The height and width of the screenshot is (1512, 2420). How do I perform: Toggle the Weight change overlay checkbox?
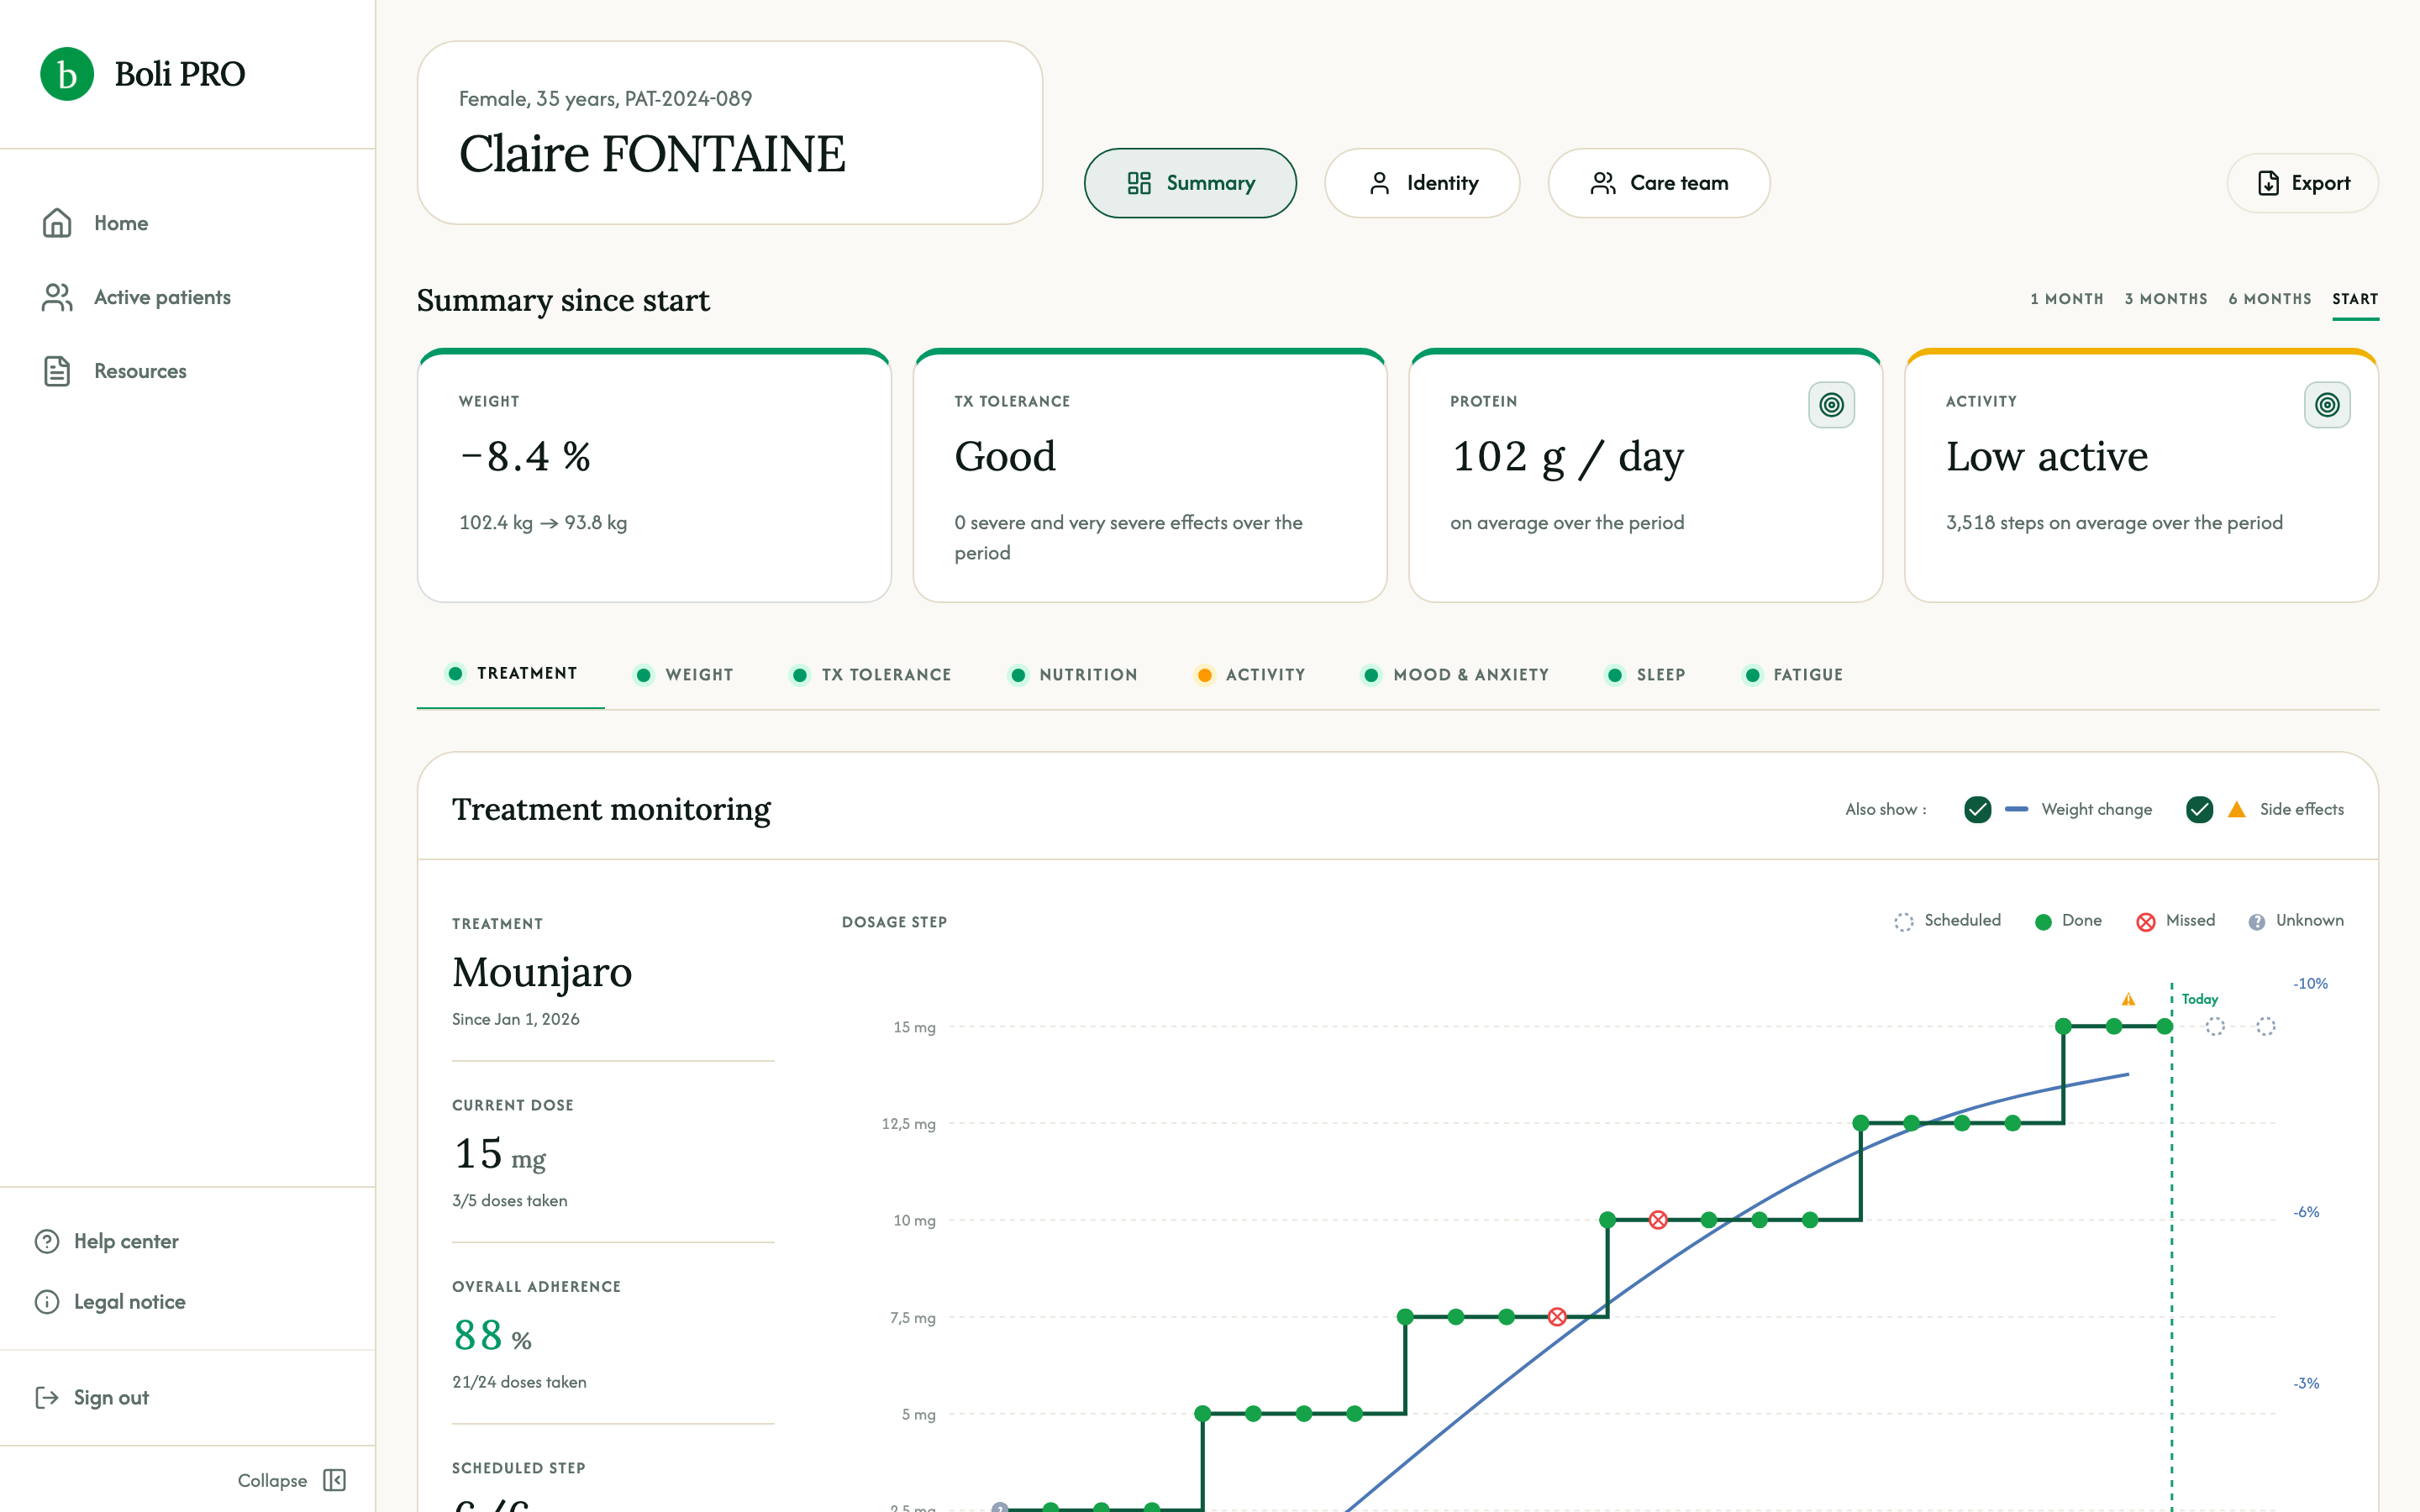tap(1977, 809)
